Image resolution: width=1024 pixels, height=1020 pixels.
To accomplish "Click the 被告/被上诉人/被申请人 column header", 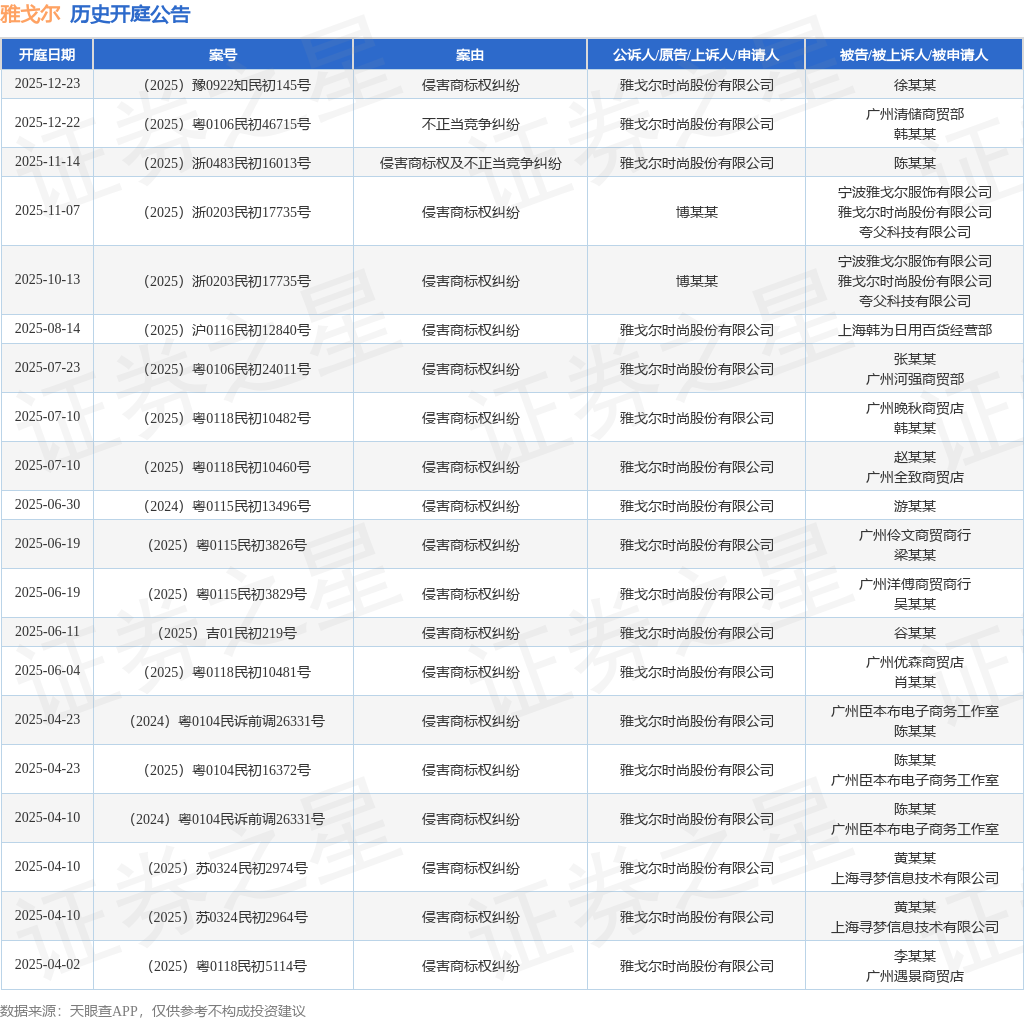I will pyautogui.click(x=914, y=55).
